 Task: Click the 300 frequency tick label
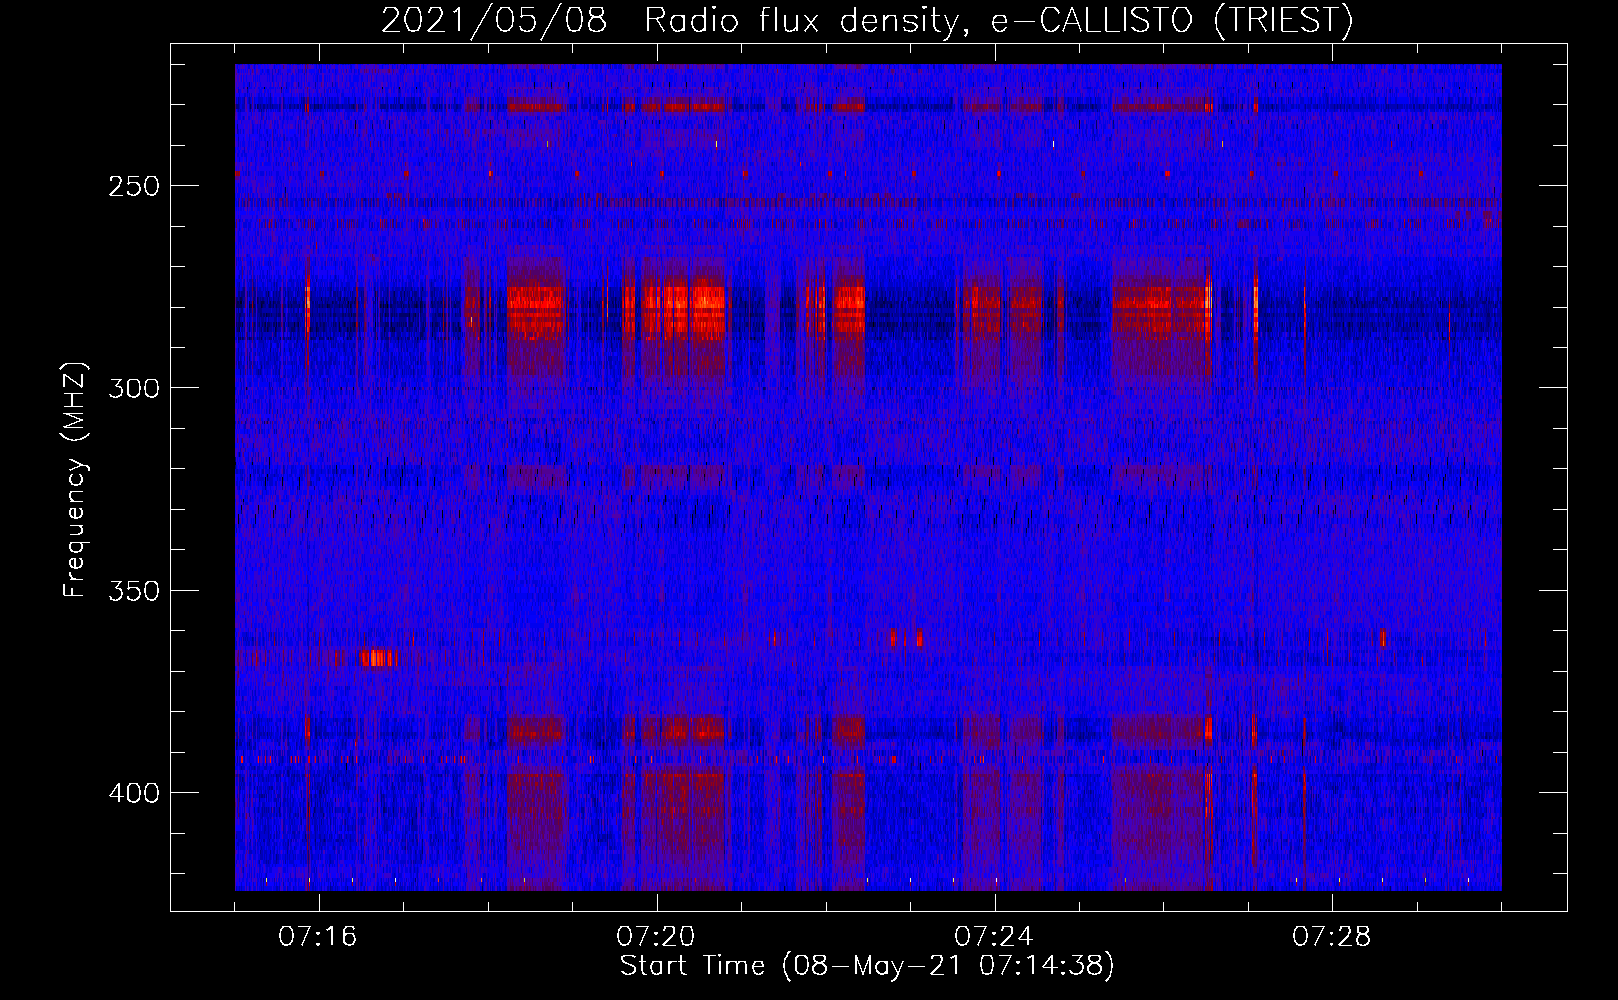pos(134,388)
